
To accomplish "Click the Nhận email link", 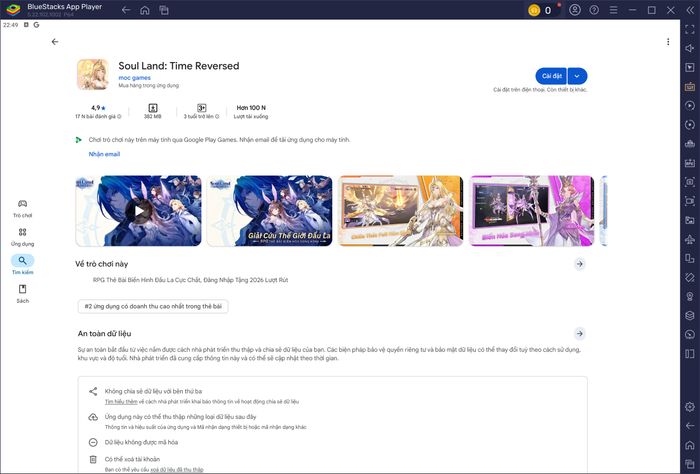I will coord(104,154).
